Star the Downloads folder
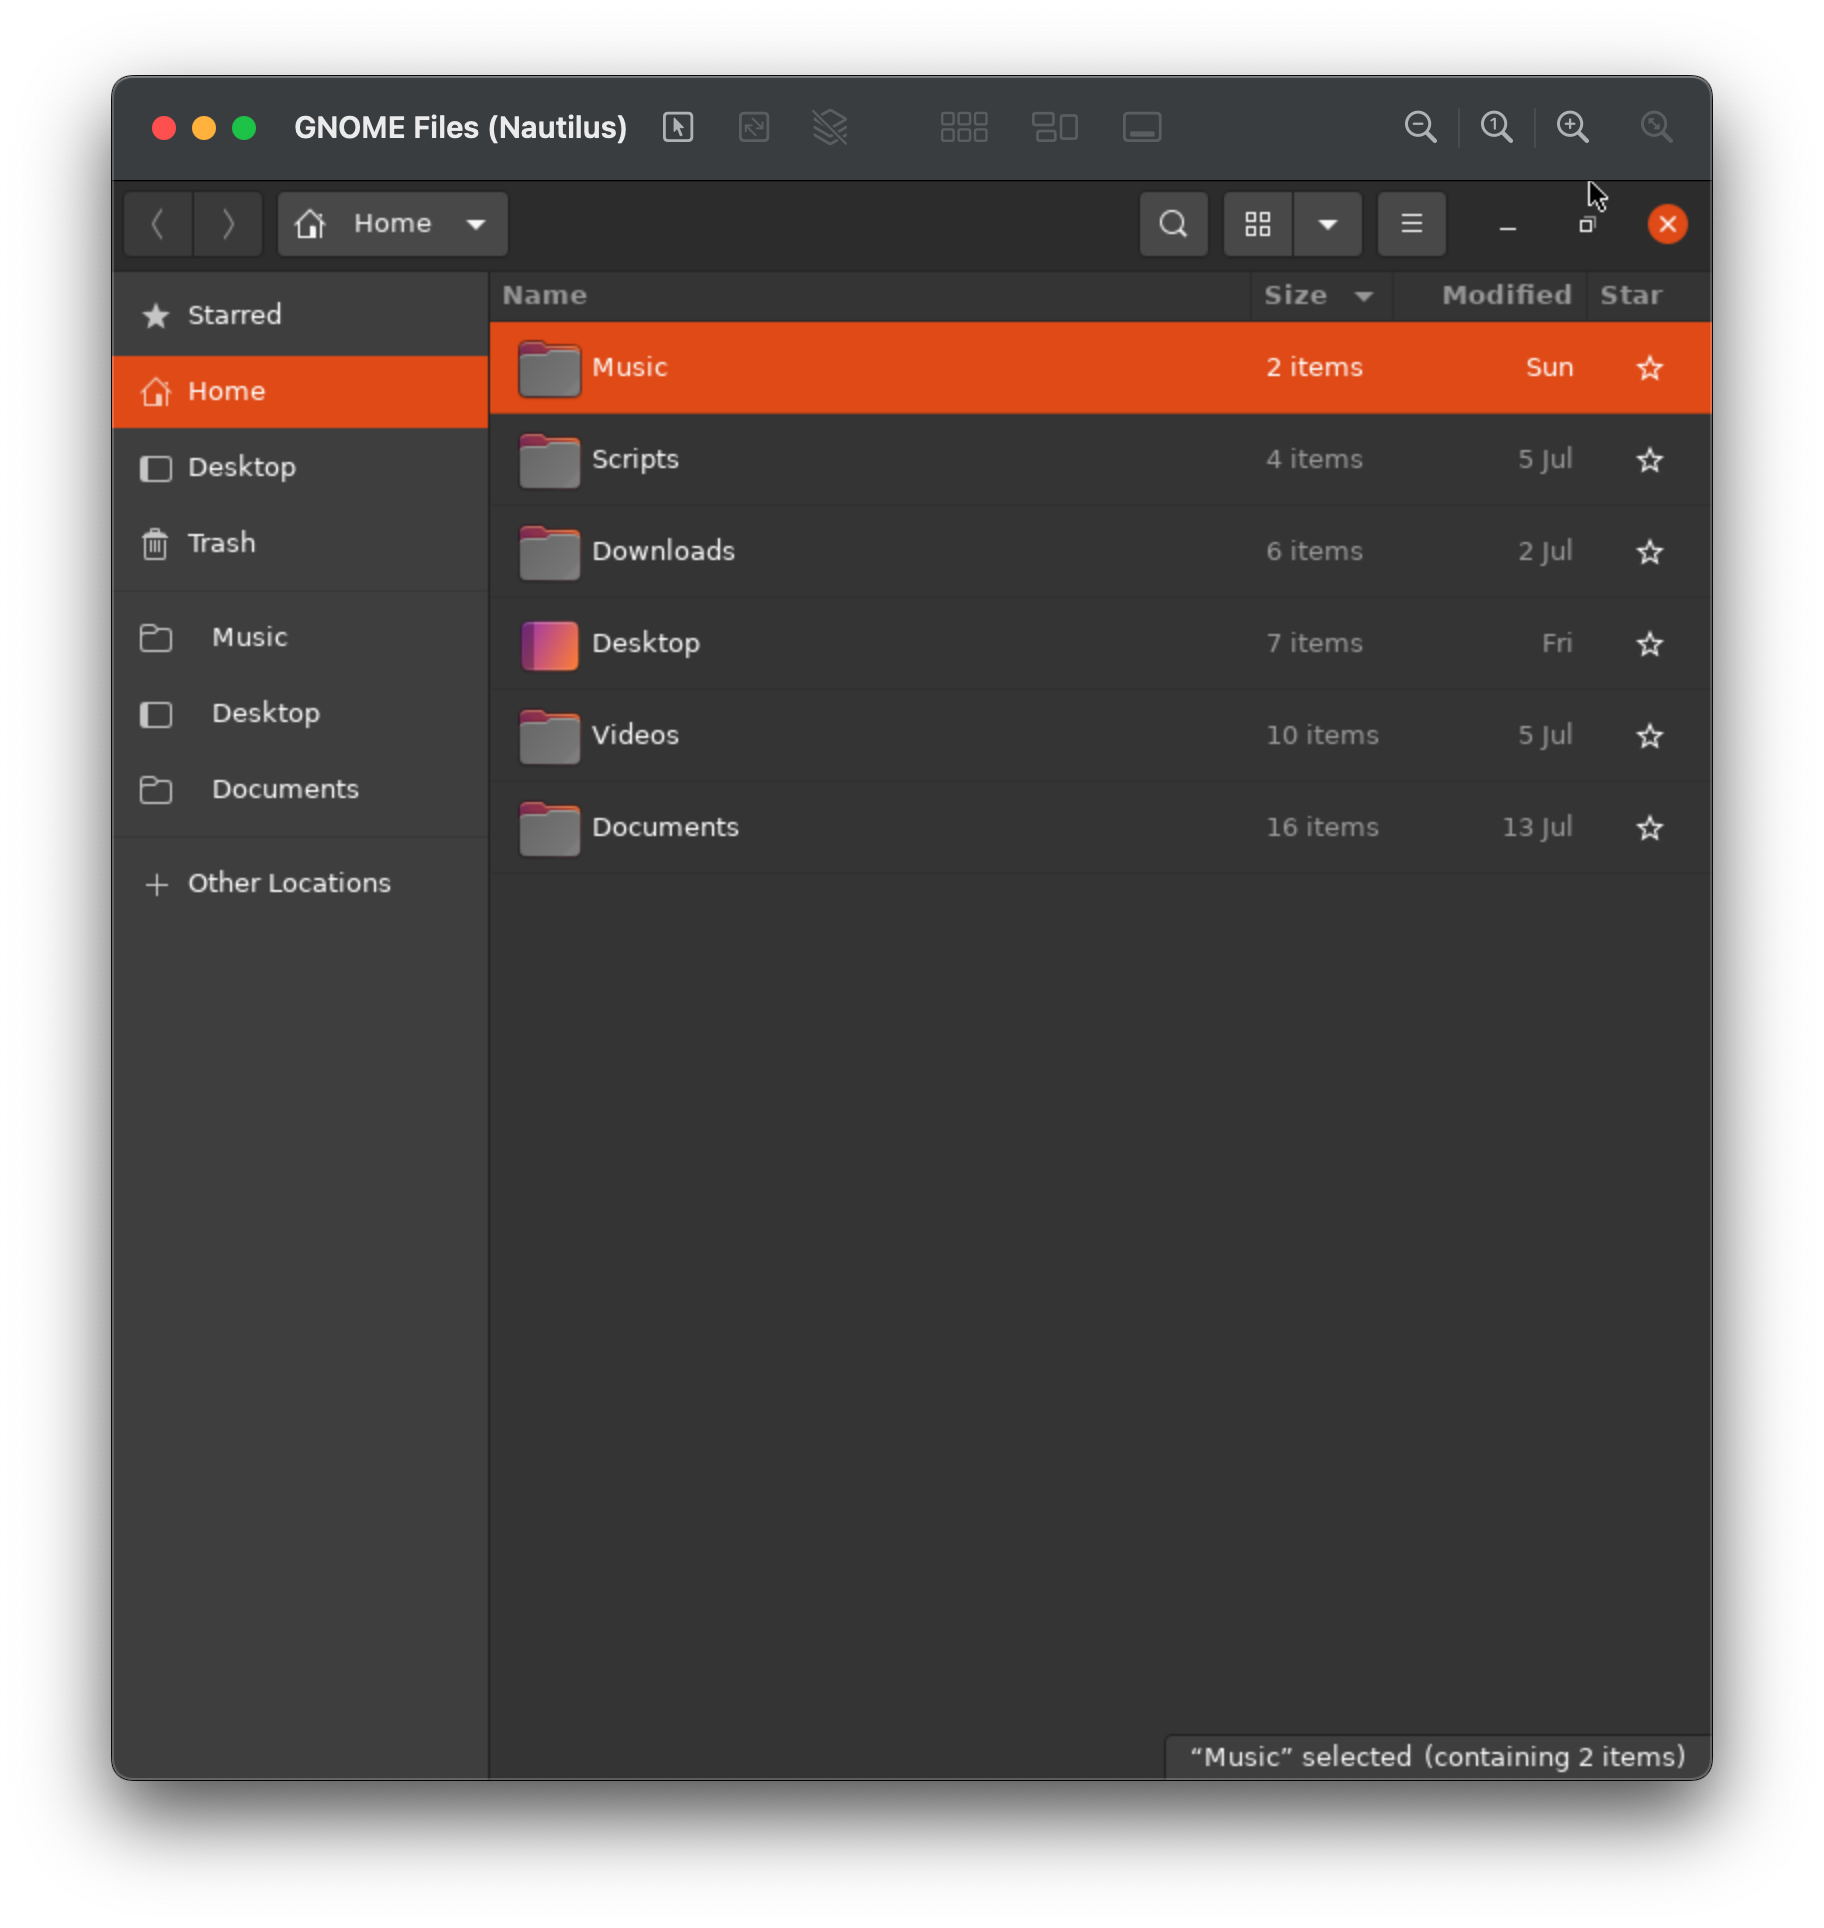The width and height of the screenshot is (1824, 1928). 1649,552
